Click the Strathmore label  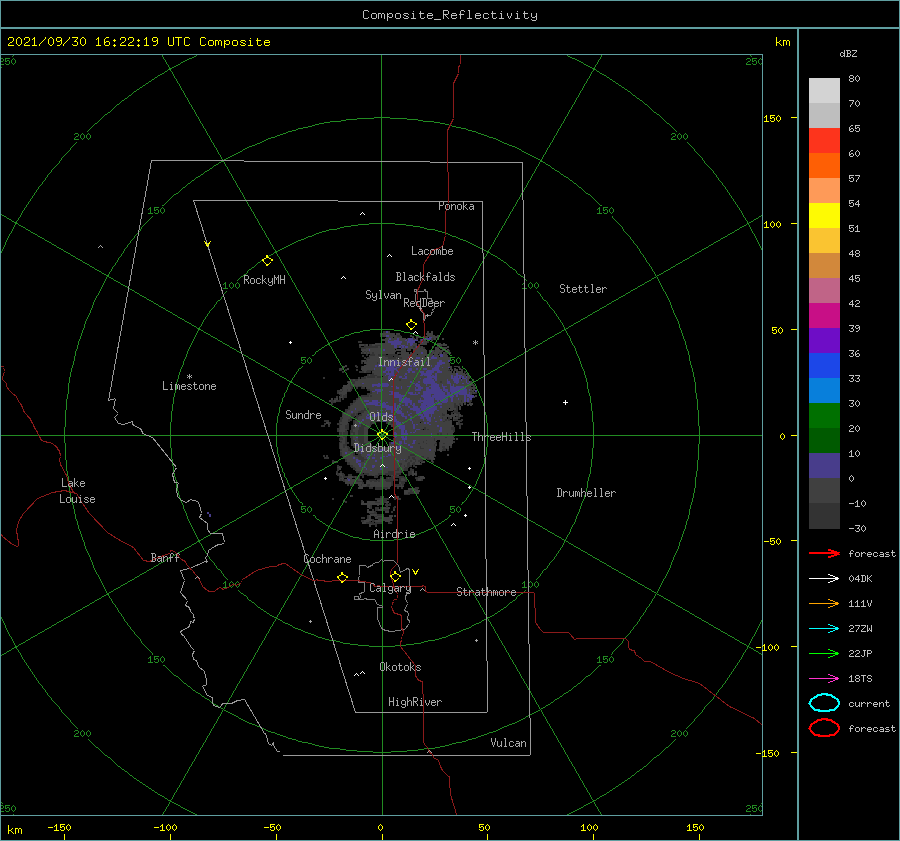point(486,592)
